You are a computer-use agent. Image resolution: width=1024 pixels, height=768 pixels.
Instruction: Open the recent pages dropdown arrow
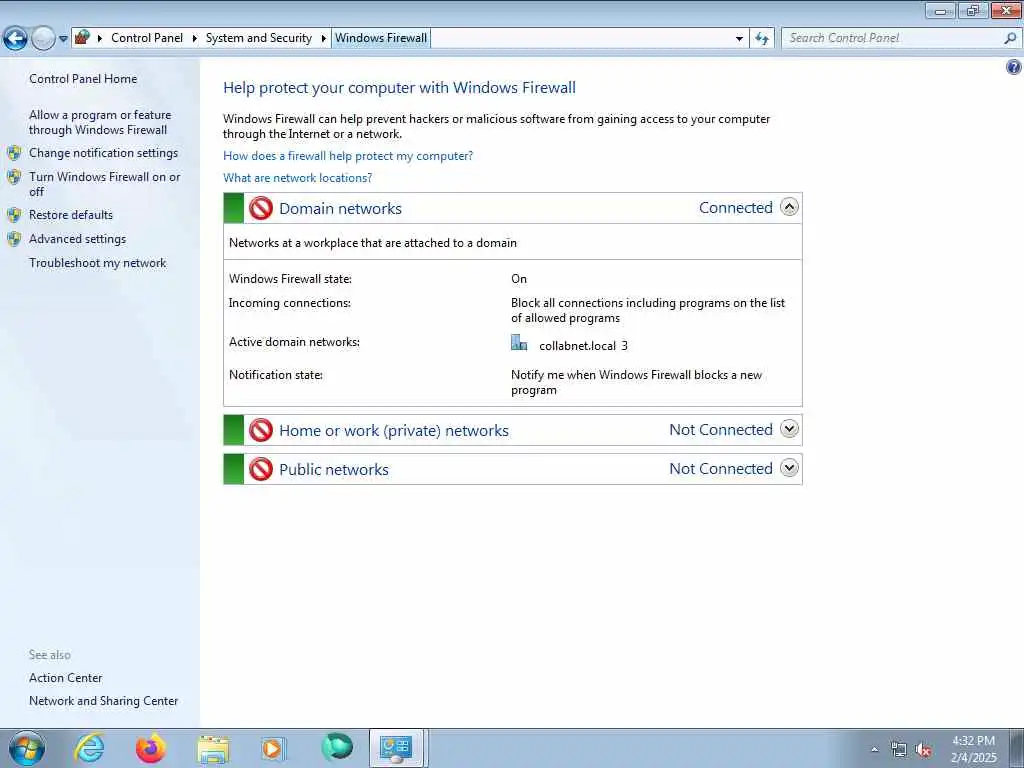pyautogui.click(x=63, y=39)
